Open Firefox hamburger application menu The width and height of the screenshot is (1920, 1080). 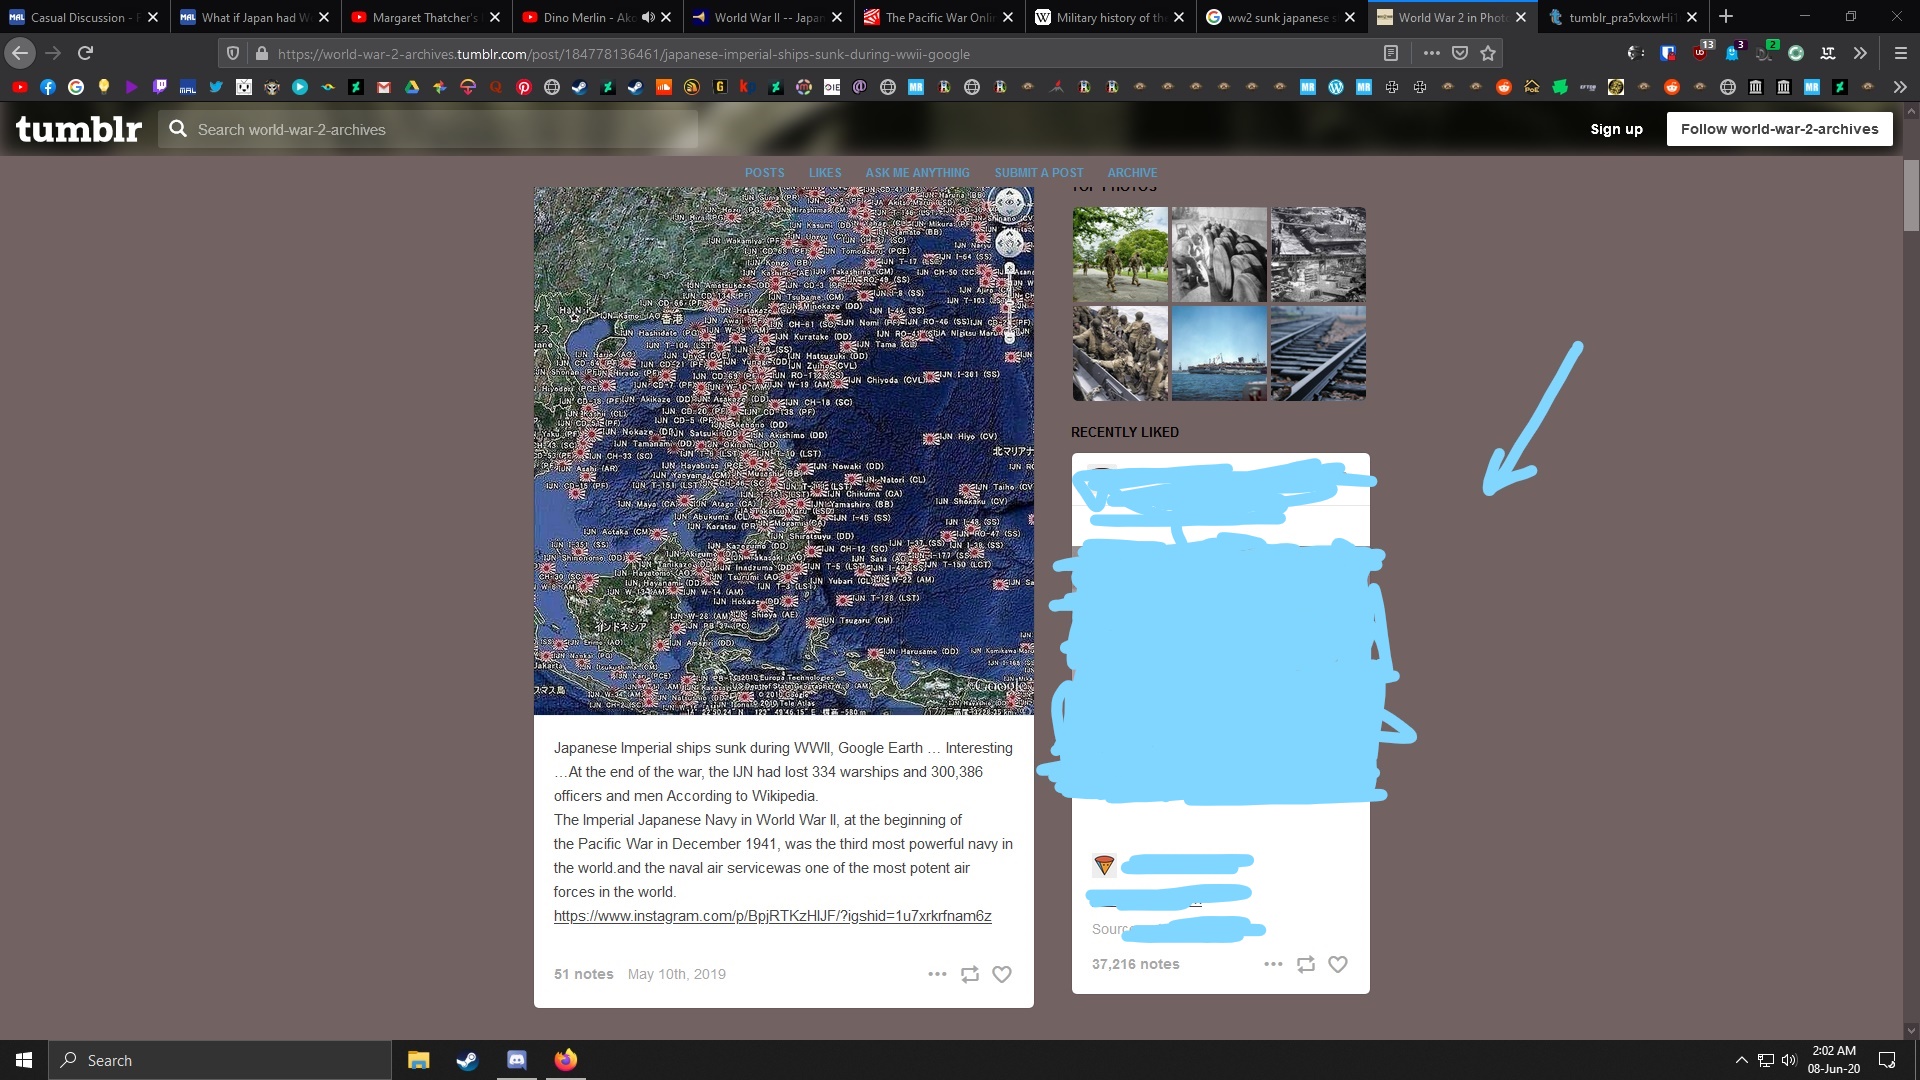1900,53
